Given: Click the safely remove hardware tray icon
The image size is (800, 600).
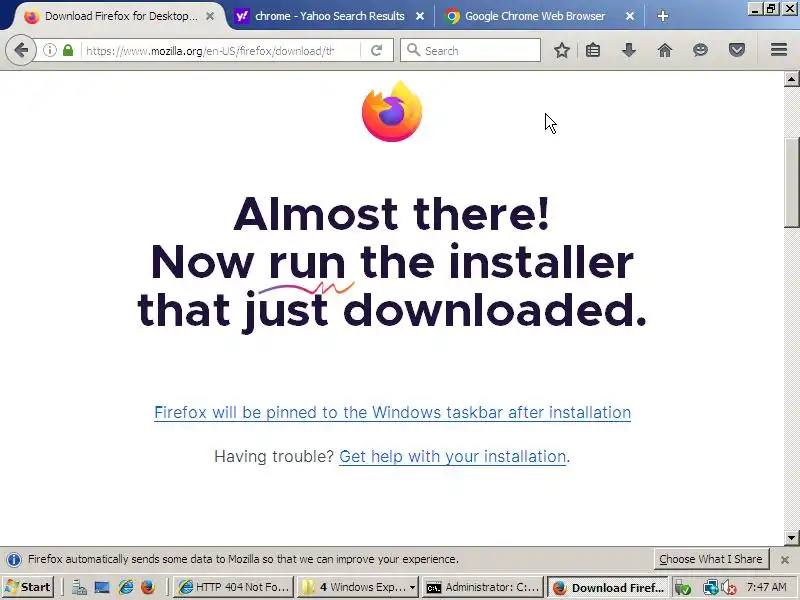Looking at the screenshot, I should [683, 588].
